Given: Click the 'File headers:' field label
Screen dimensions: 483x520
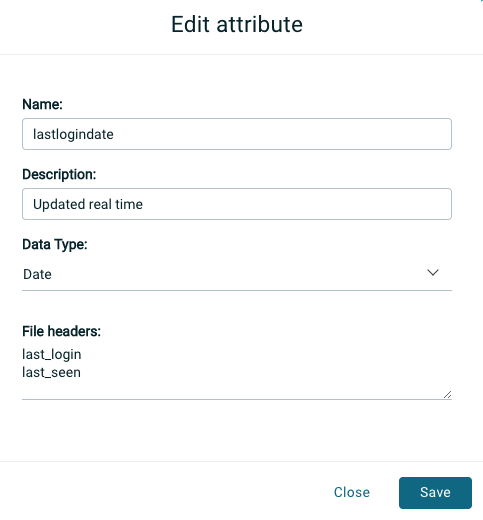Looking at the screenshot, I should click(x=61, y=331).
